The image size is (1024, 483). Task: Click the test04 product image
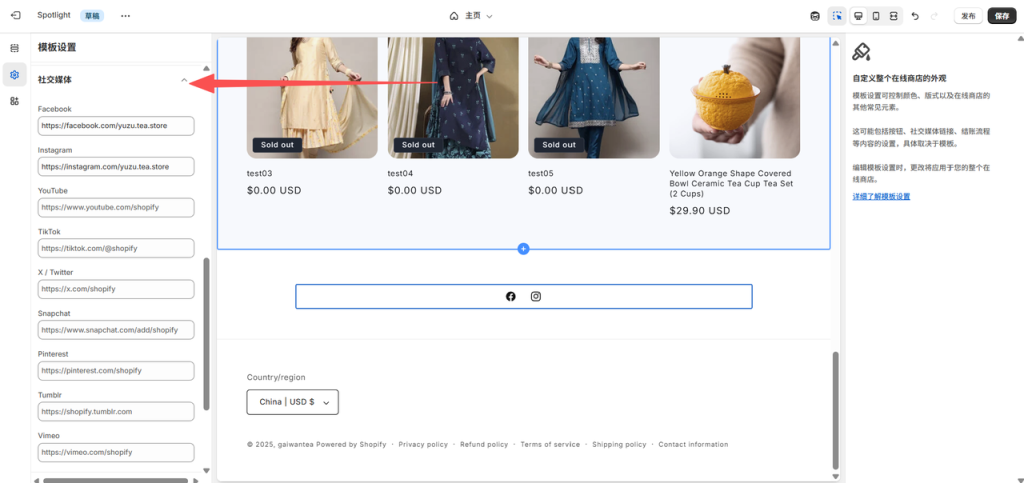click(453, 97)
